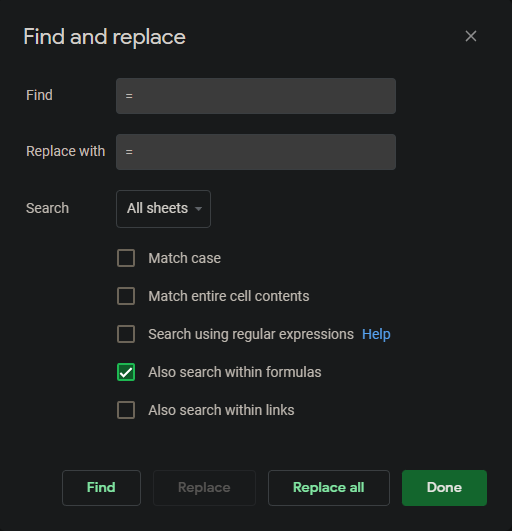
Task: Enable Search using regular expressions checkbox
Action: pyautogui.click(x=126, y=334)
